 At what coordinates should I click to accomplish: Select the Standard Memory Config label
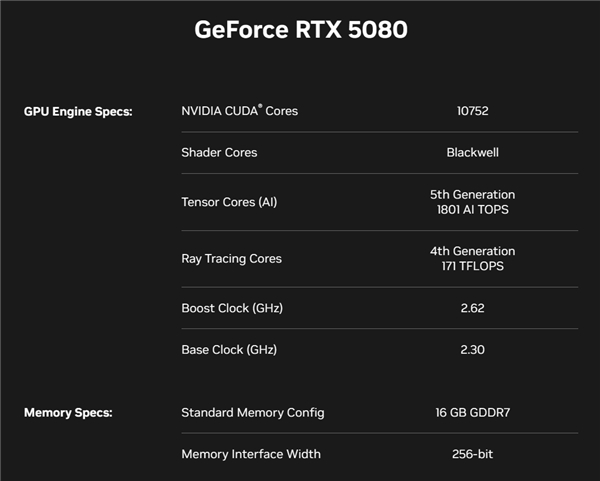click(253, 413)
